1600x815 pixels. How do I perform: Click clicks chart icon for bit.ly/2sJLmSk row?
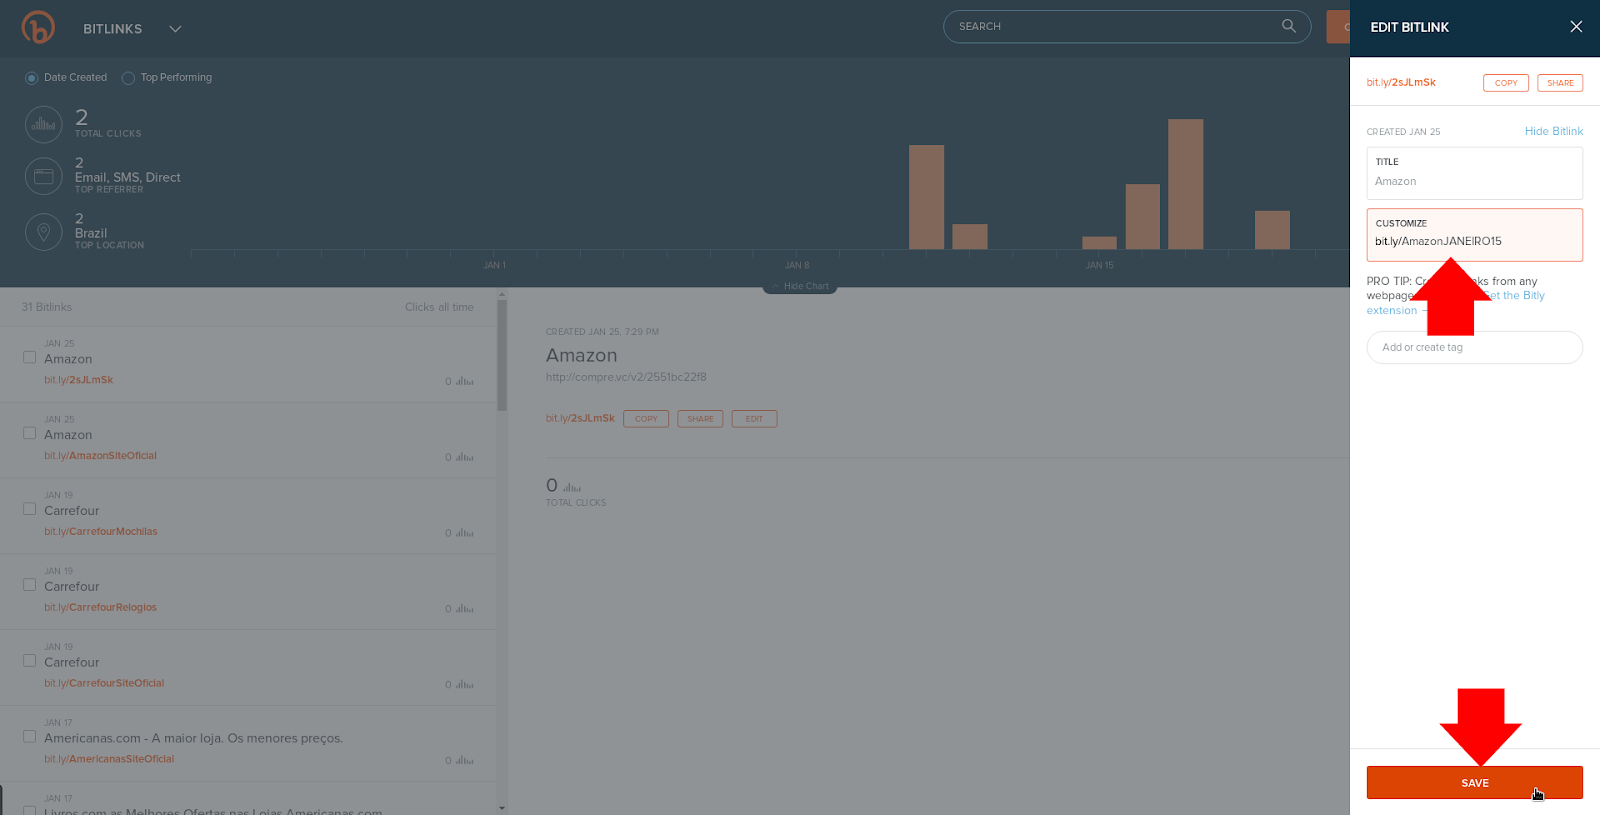tap(465, 381)
